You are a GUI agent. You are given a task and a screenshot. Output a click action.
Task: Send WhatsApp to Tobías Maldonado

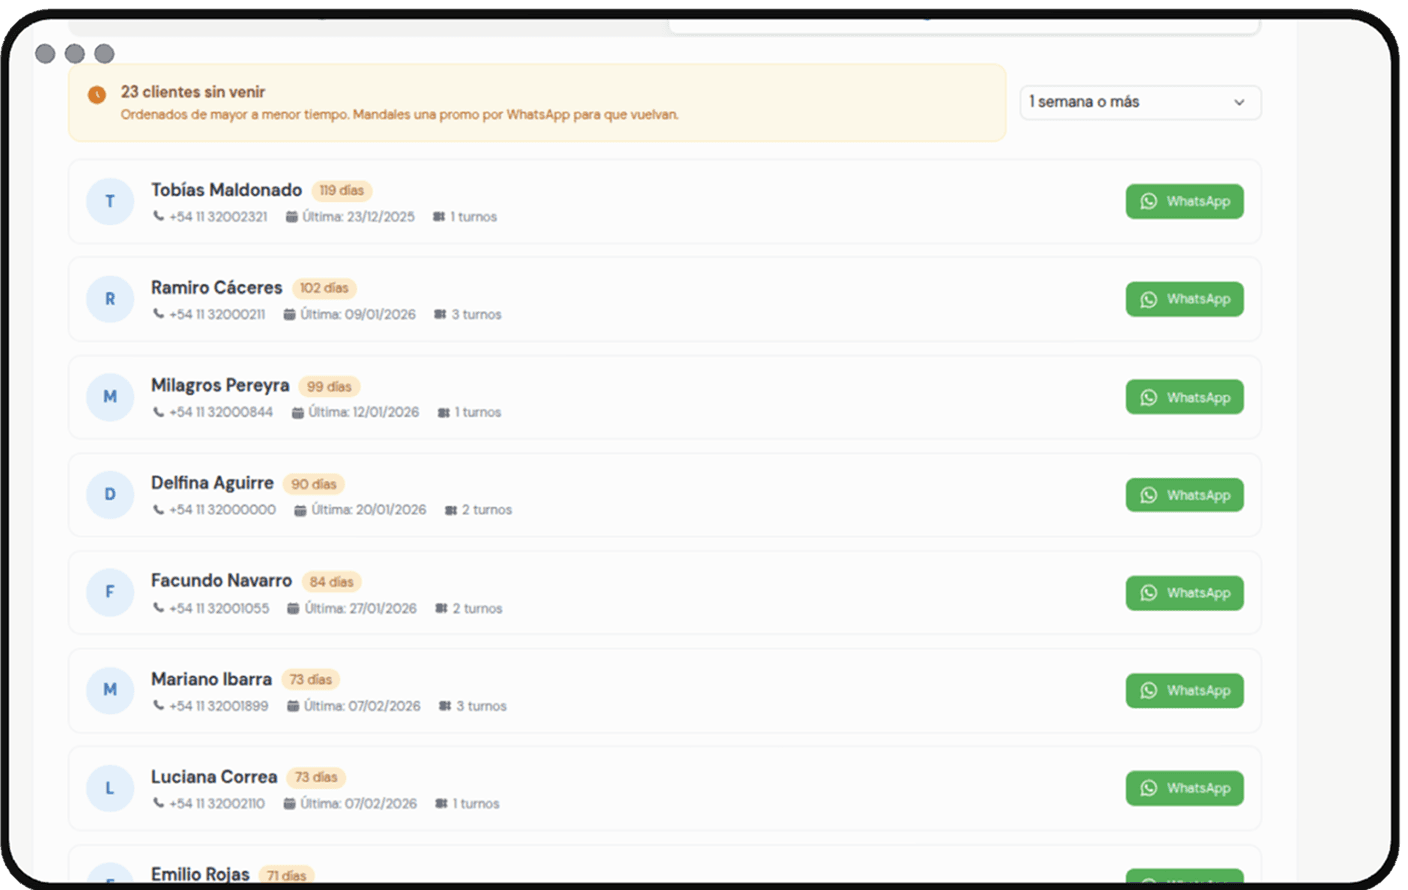1184,201
